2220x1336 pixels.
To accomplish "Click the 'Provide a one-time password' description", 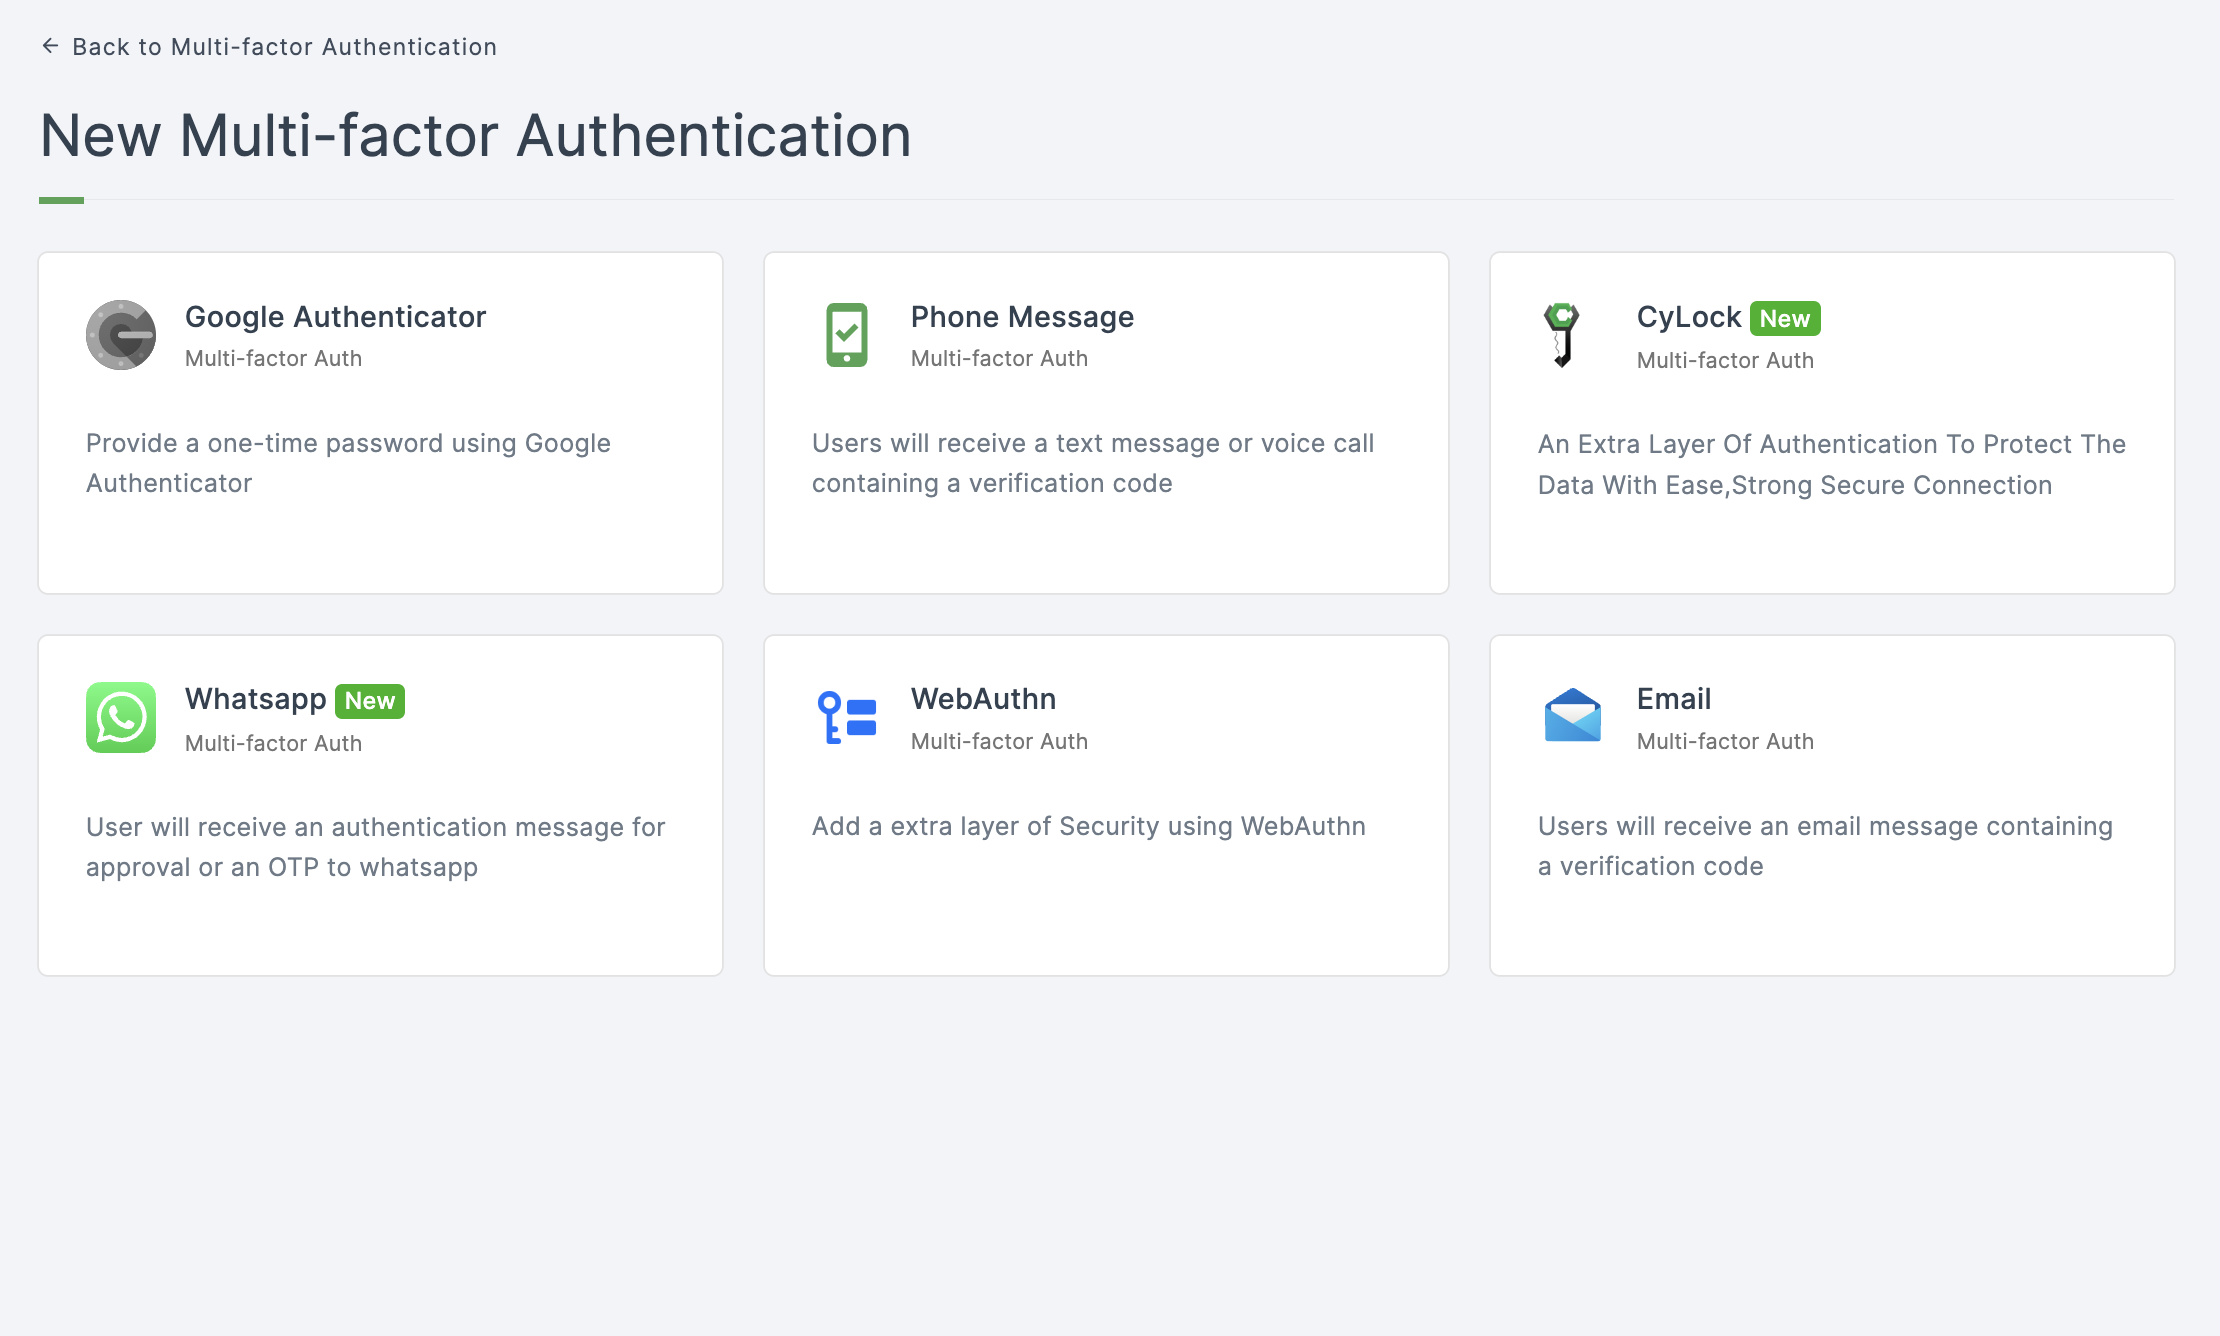I will (x=348, y=463).
